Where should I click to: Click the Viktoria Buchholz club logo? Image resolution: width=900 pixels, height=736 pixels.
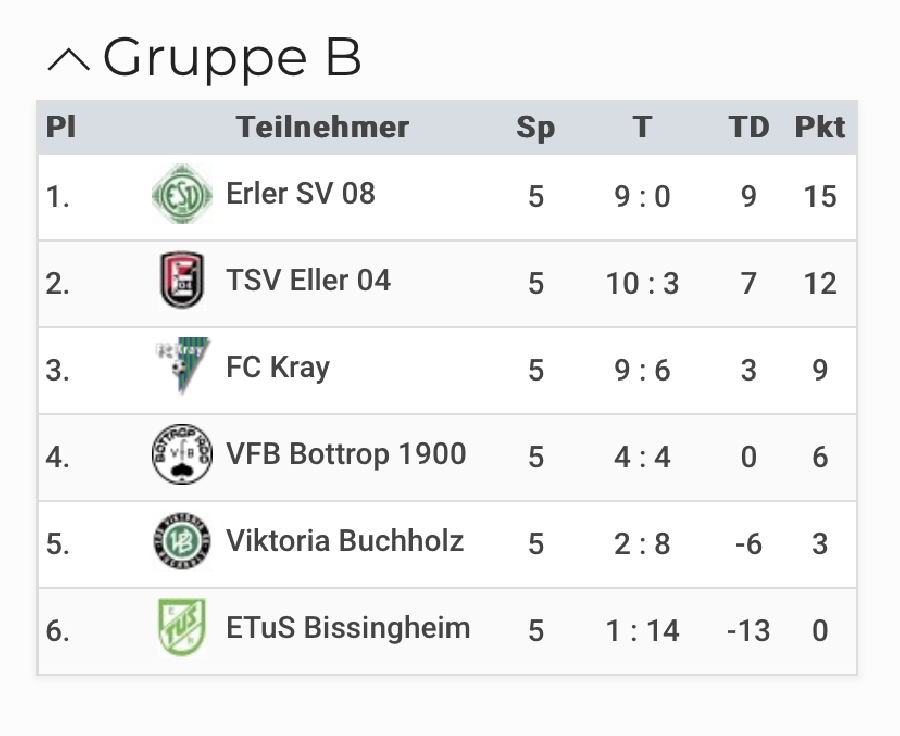click(x=182, y=542)
